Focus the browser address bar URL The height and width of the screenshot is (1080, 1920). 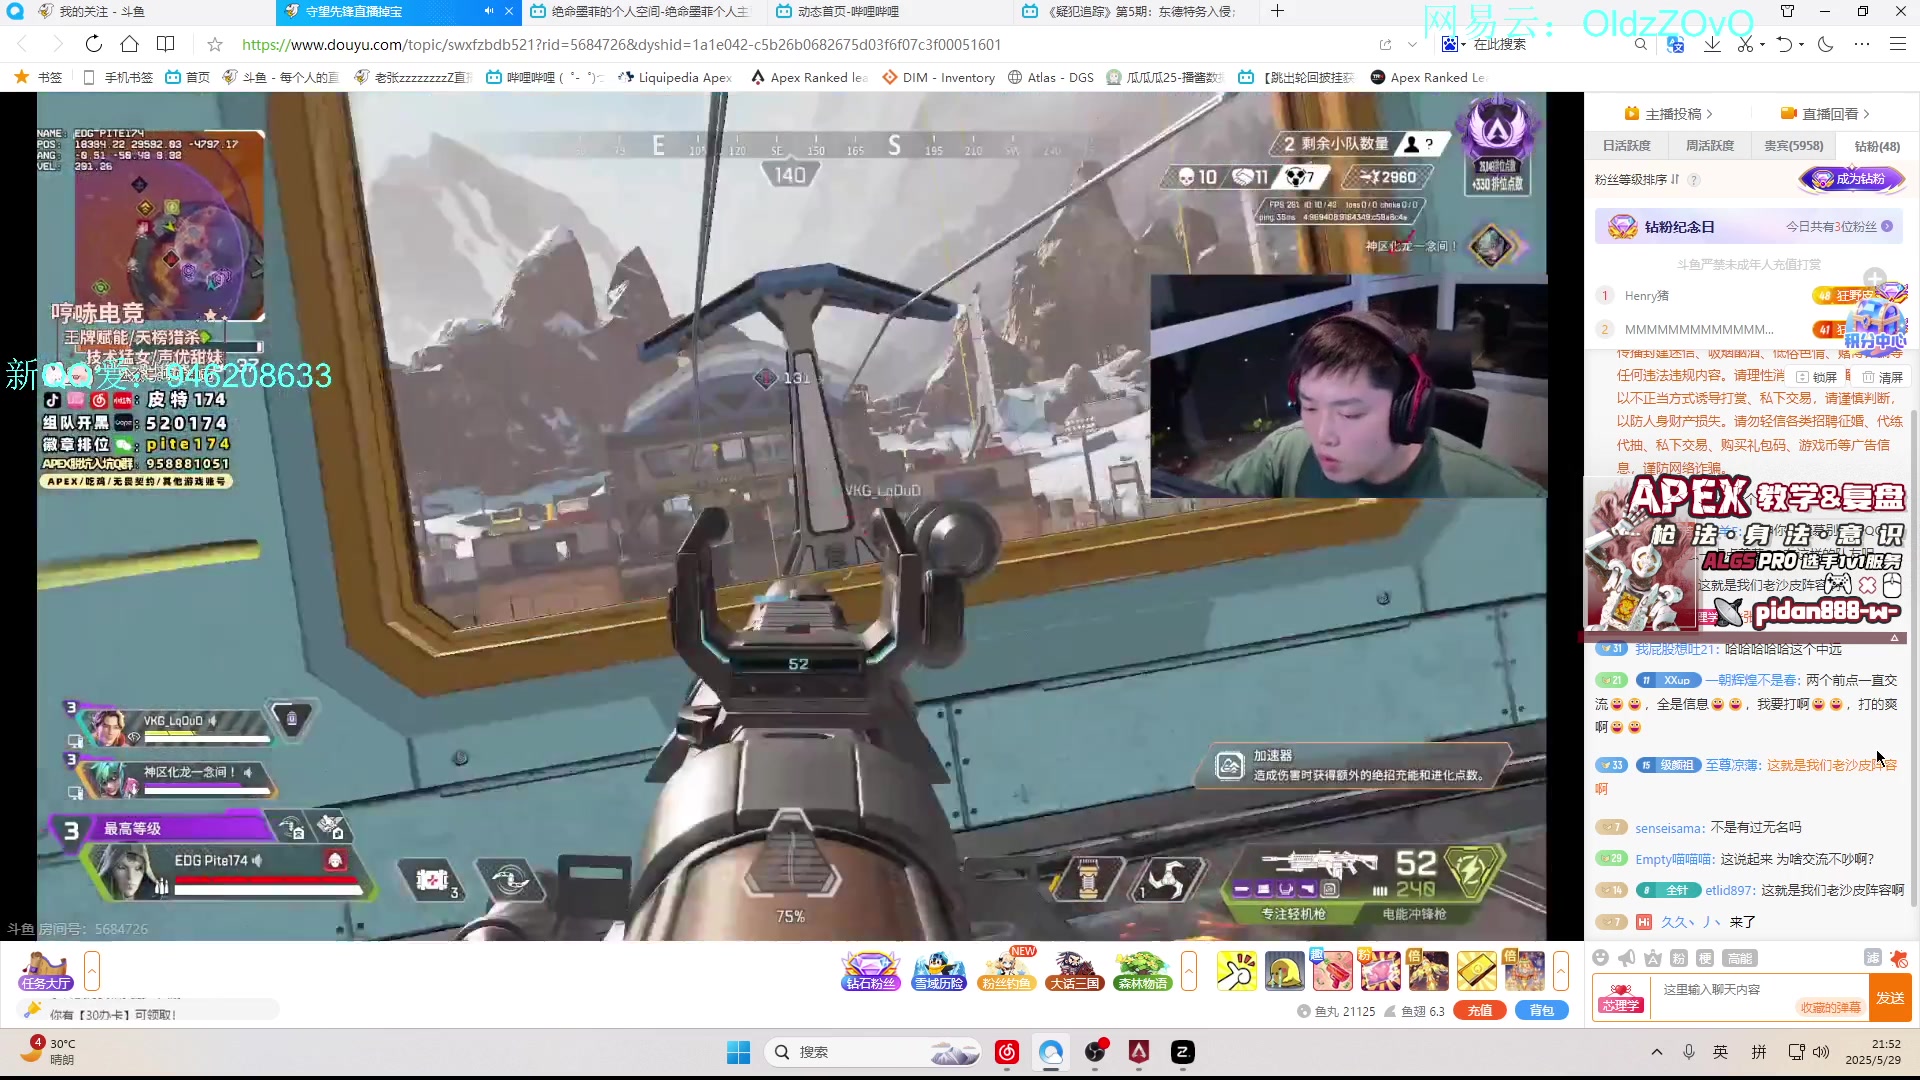tap(621, 44)
